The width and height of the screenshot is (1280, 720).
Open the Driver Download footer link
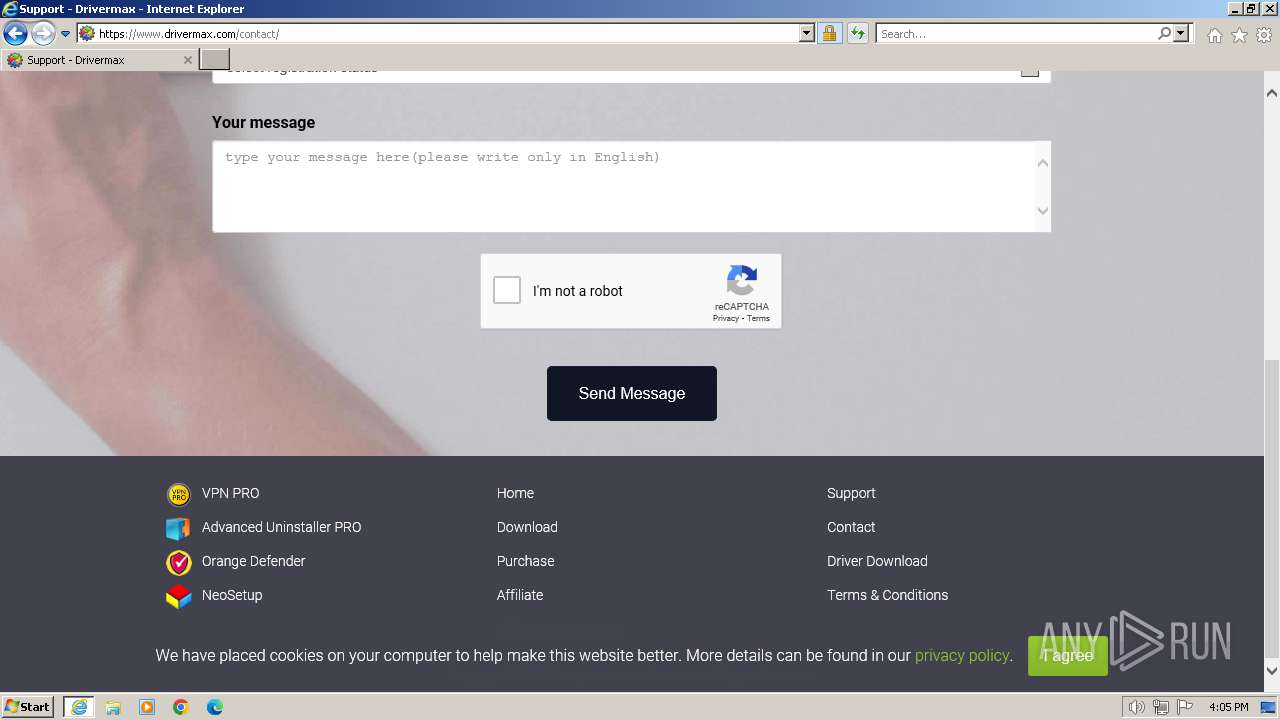tap(877, 561)
